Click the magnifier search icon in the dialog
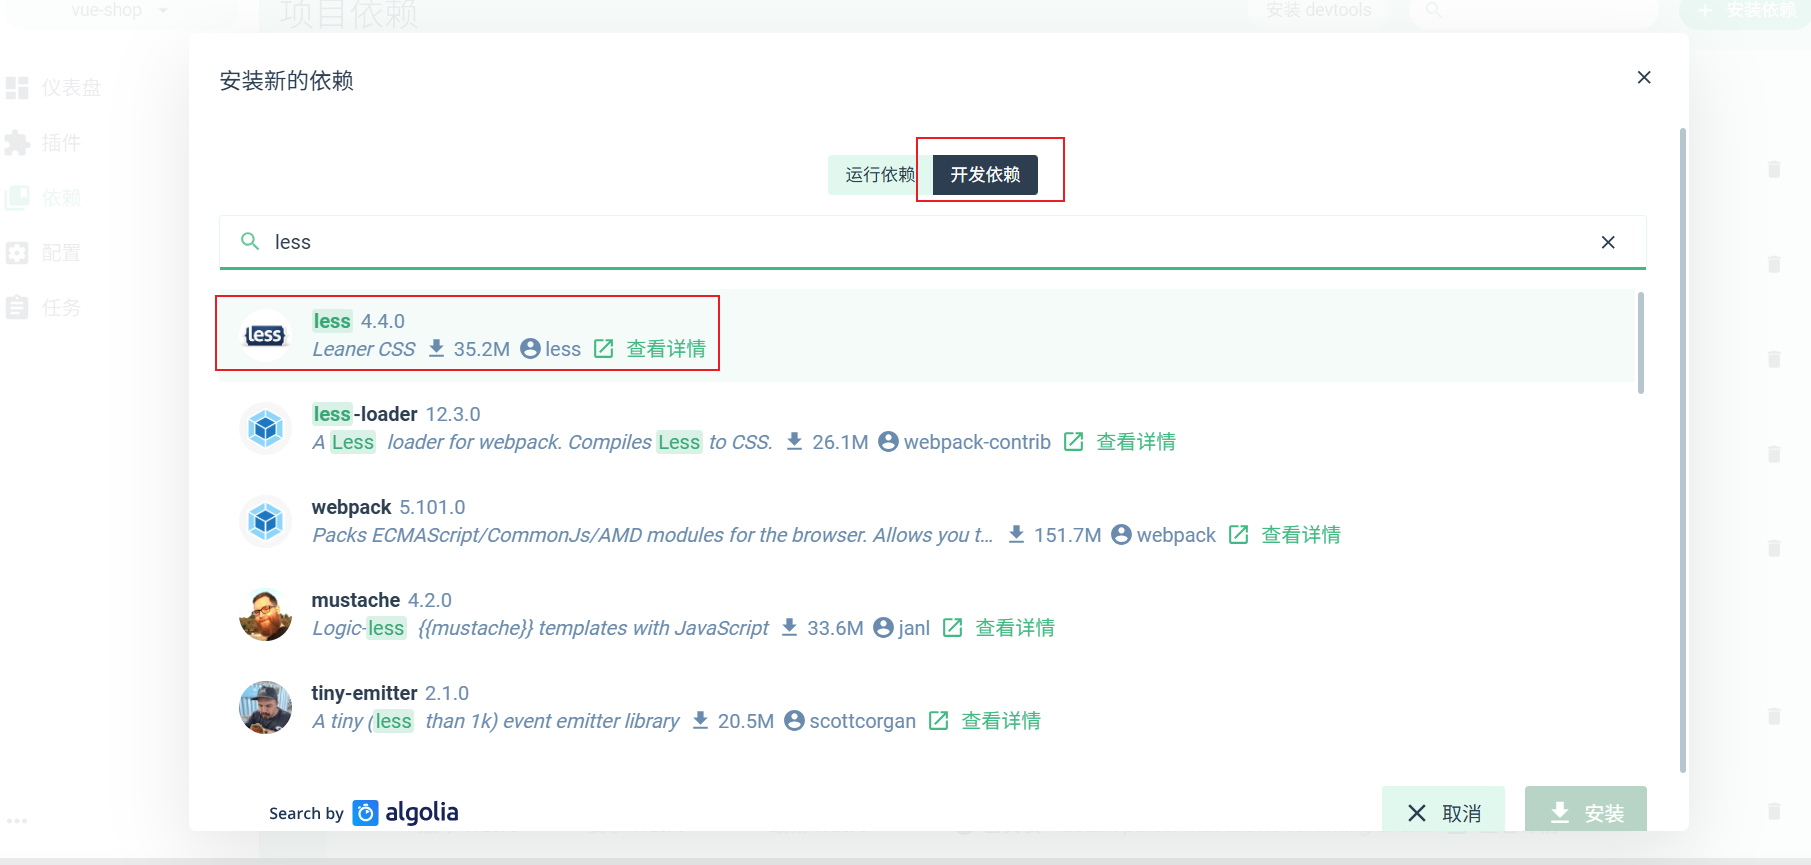Image resolution: width=1811 pixels, height=865 pixels. pyautogui.click(x=250, y=241)
